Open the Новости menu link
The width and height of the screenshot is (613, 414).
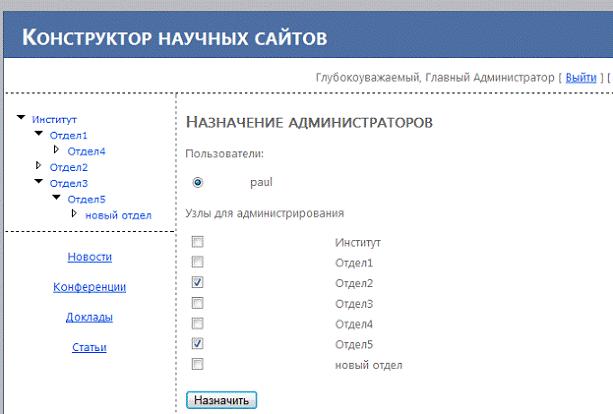click(x=89, y=257)
